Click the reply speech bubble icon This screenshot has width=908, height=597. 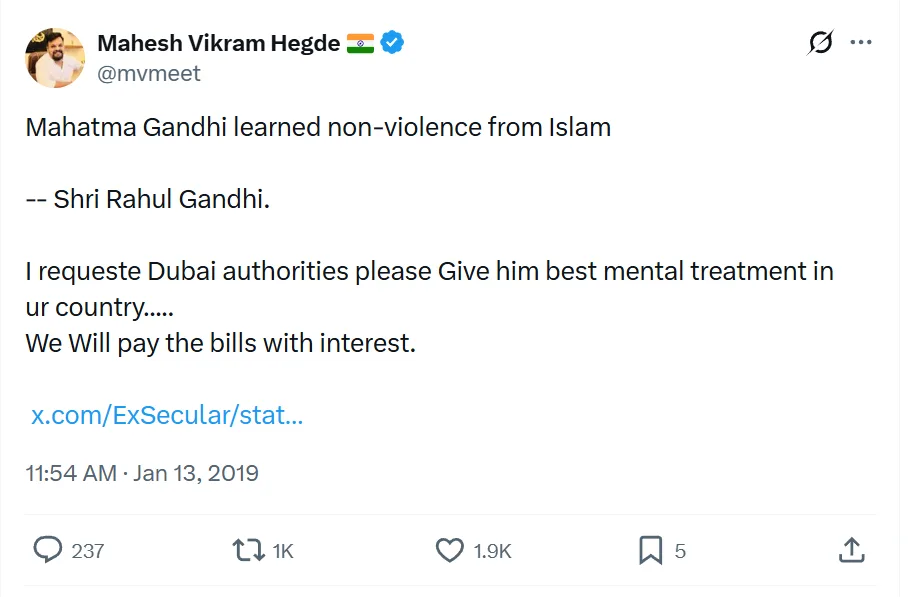click(48, 550)
